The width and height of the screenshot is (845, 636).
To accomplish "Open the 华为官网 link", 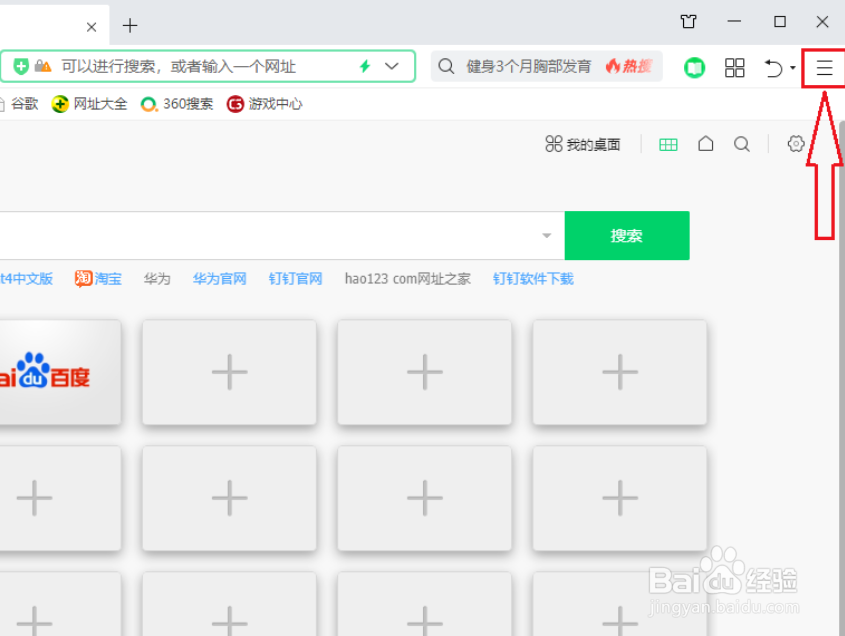I will coord(220,279).
